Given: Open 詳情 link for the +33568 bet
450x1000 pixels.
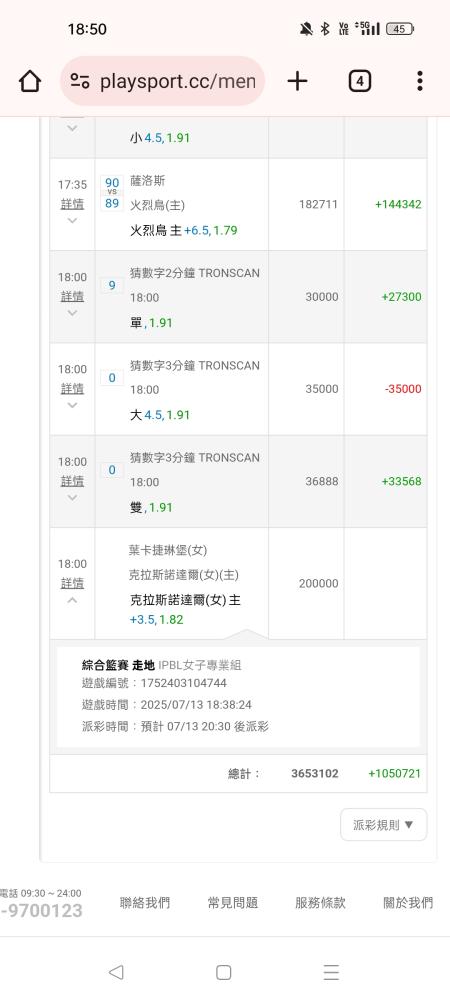Looking at the screenshot, I should (x=72, y=481).
